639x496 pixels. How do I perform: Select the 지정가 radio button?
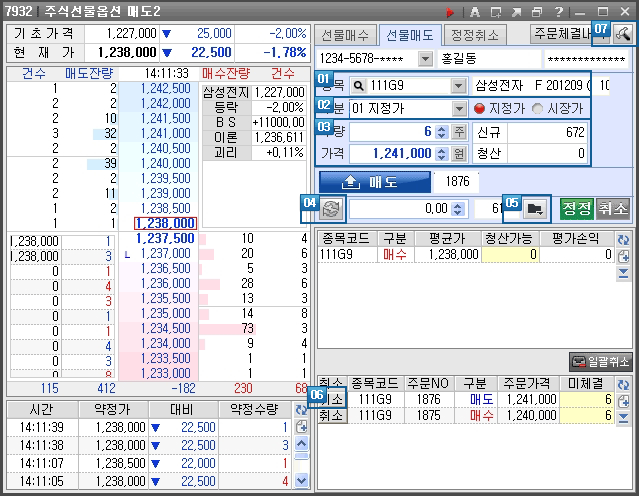479,108
